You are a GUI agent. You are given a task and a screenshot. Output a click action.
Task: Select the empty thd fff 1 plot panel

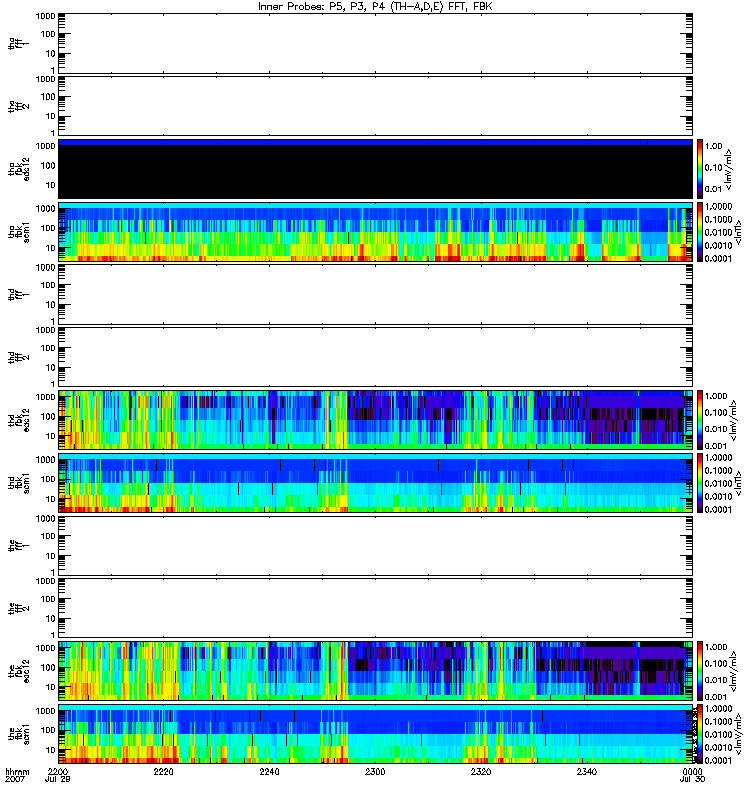375,294
